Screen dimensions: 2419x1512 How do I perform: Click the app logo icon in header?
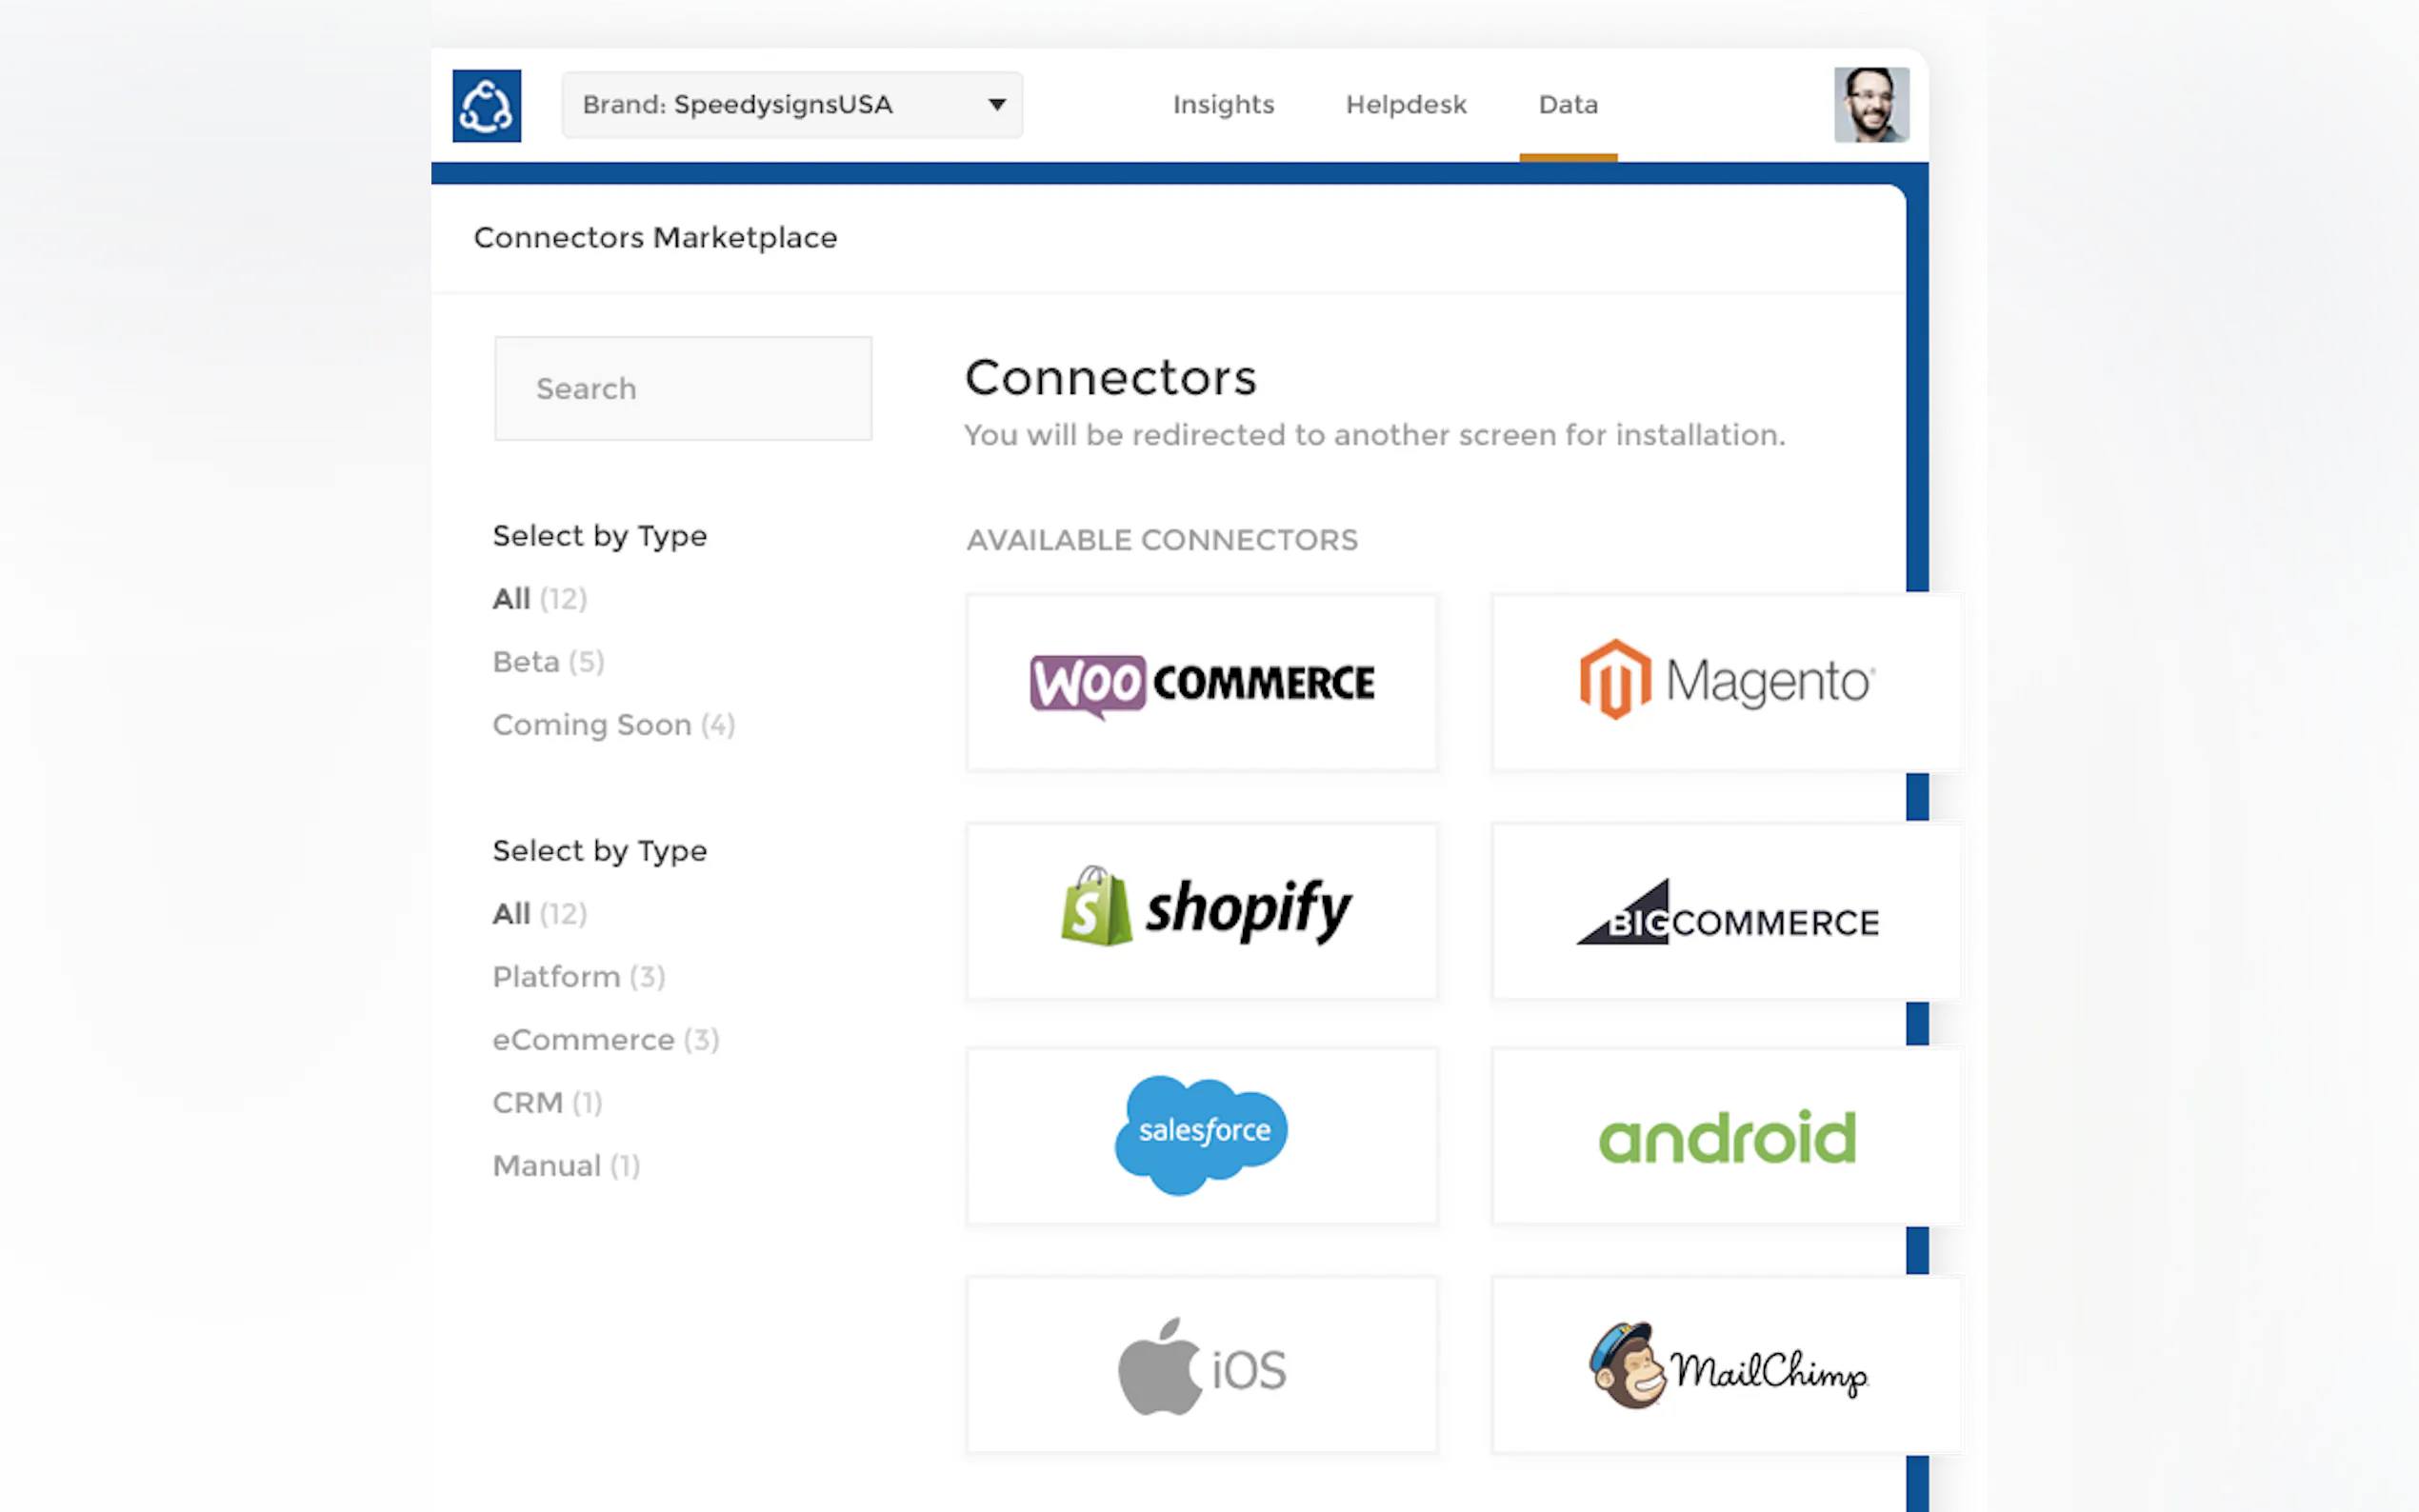pos(486,105)
